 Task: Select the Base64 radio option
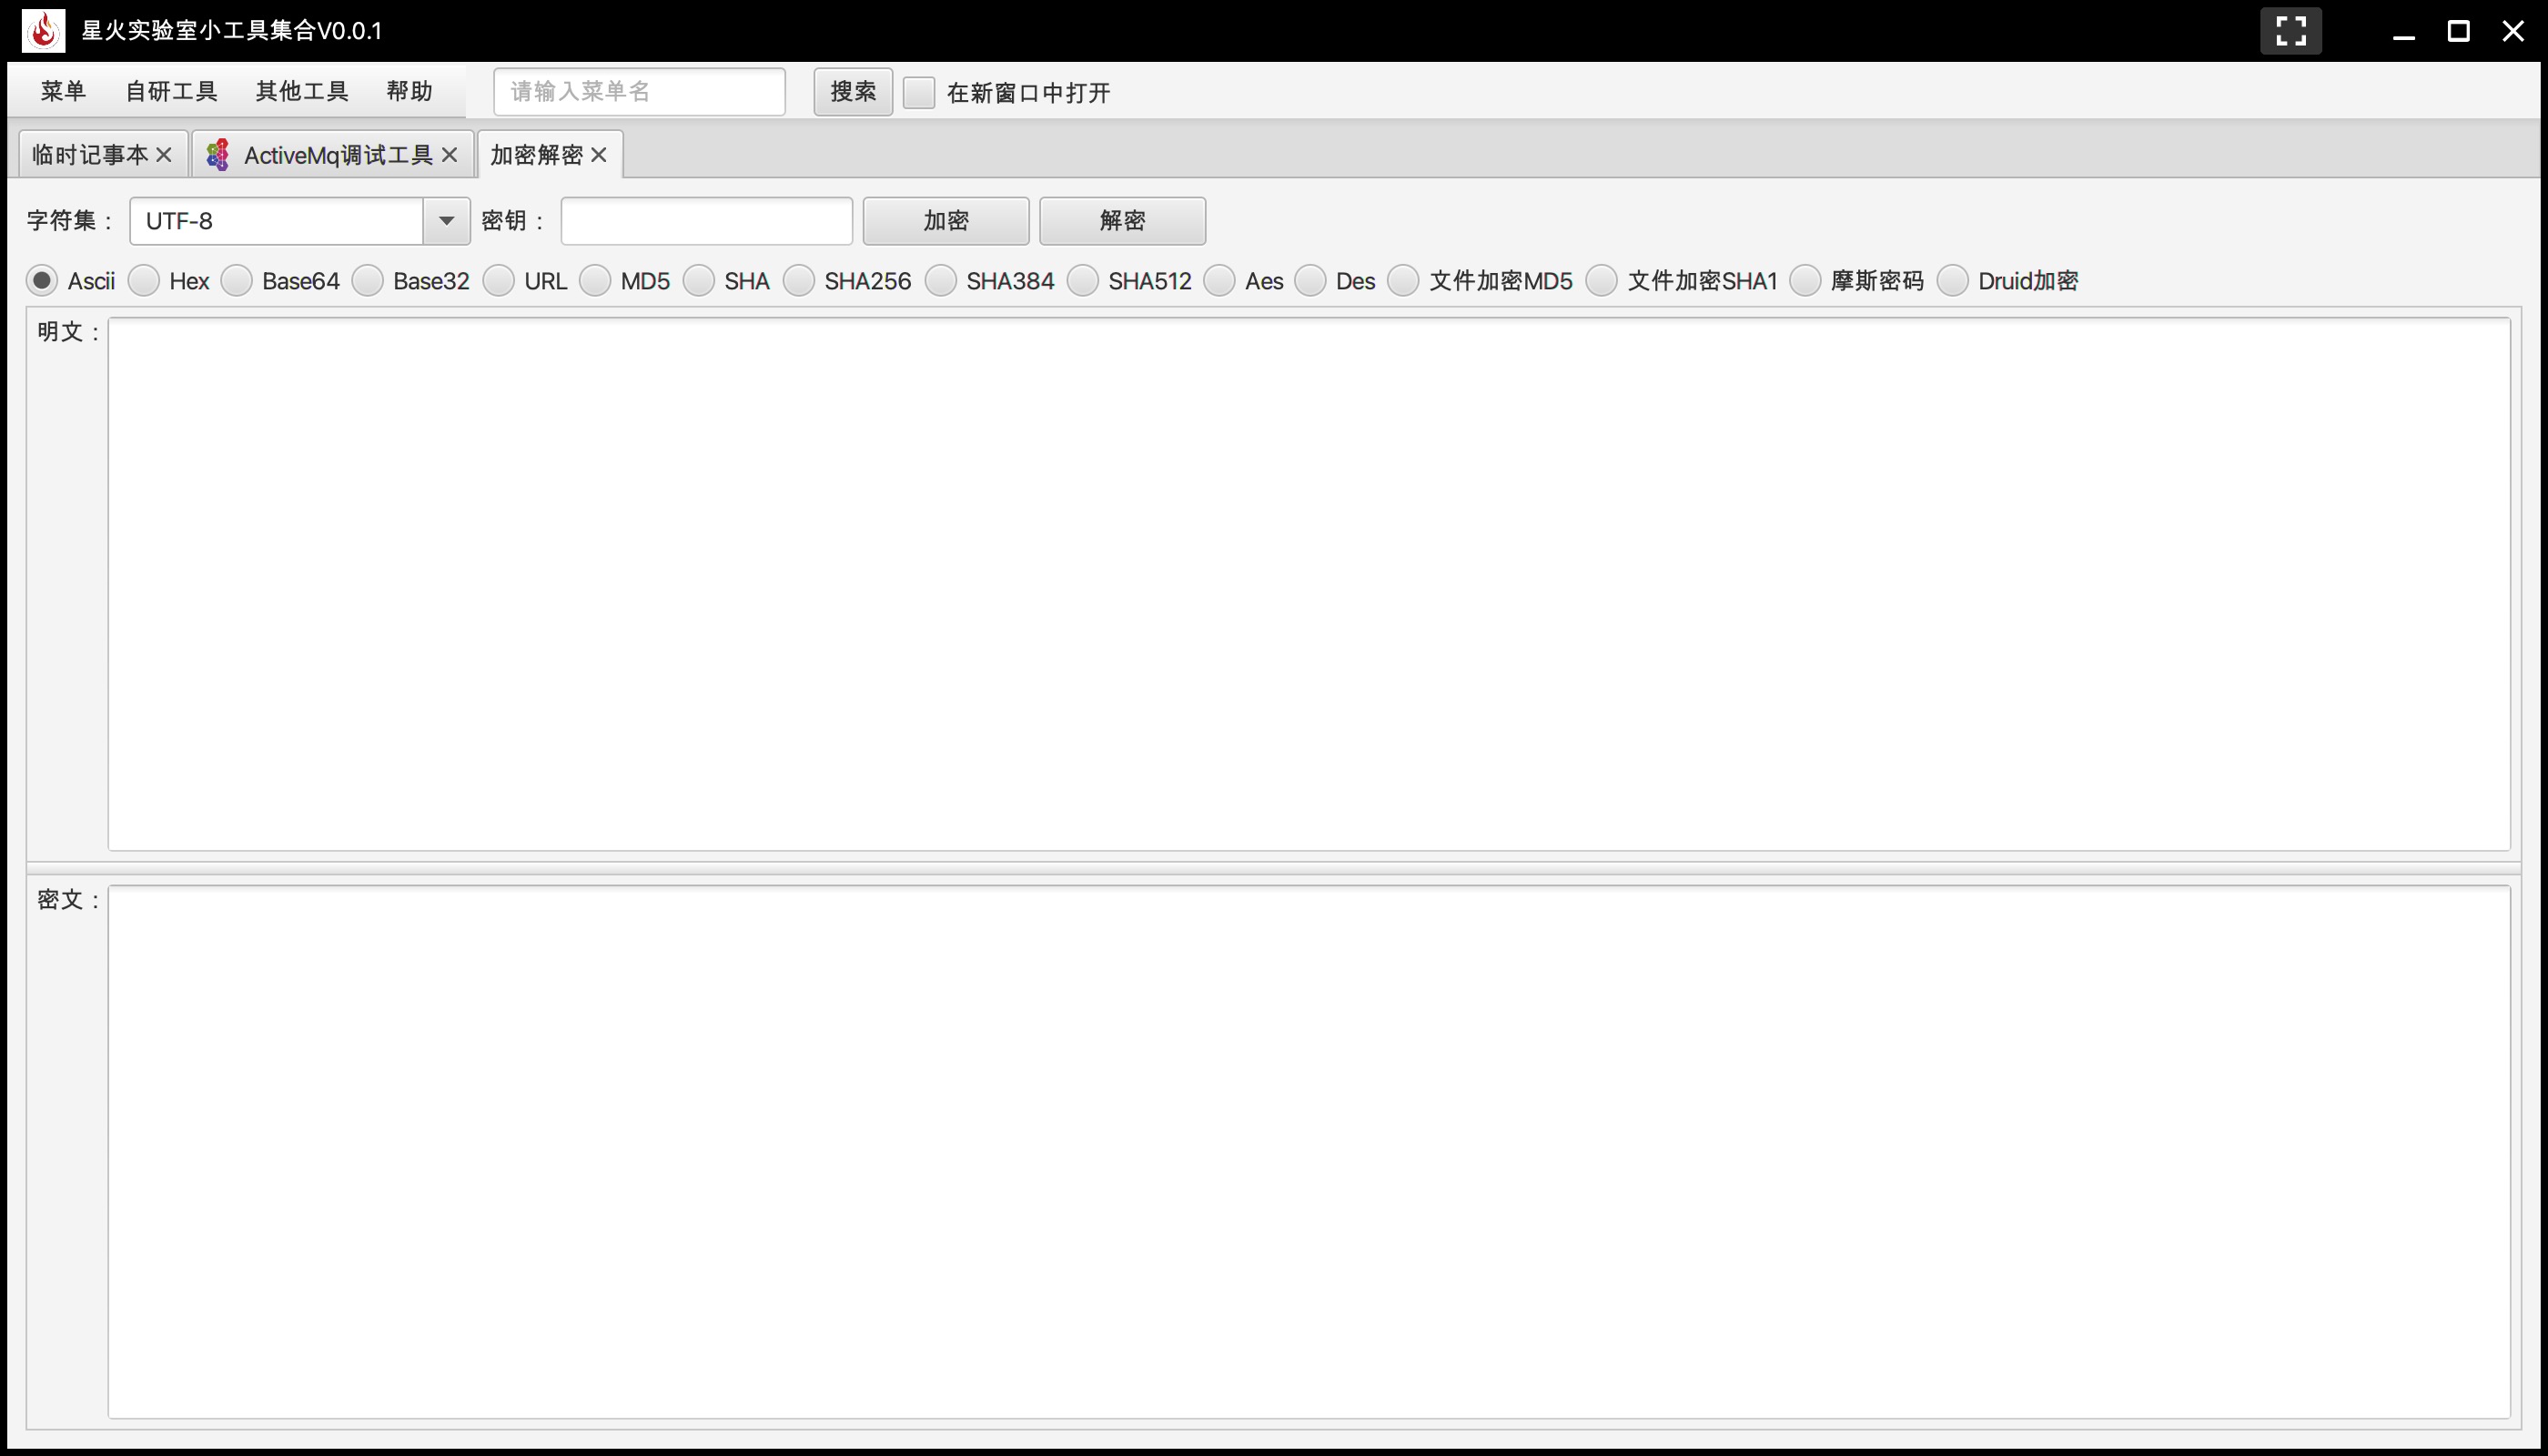pos(237,281)
